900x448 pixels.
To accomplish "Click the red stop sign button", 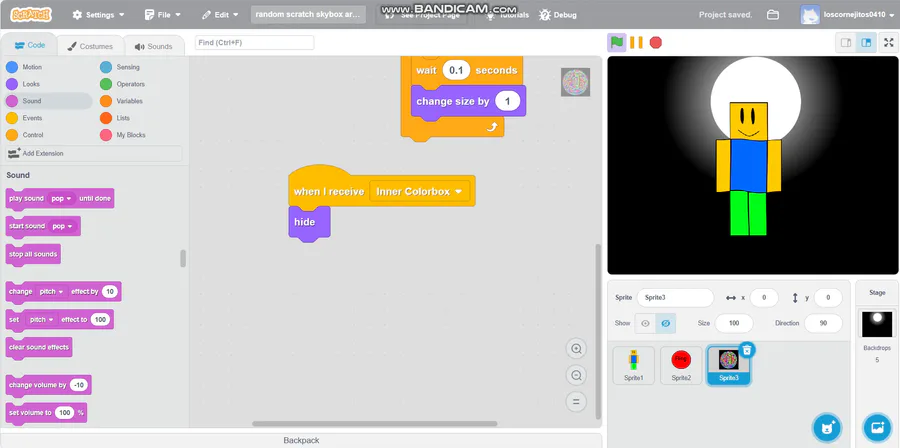I will pyautogui.click(x=655, y=42).
